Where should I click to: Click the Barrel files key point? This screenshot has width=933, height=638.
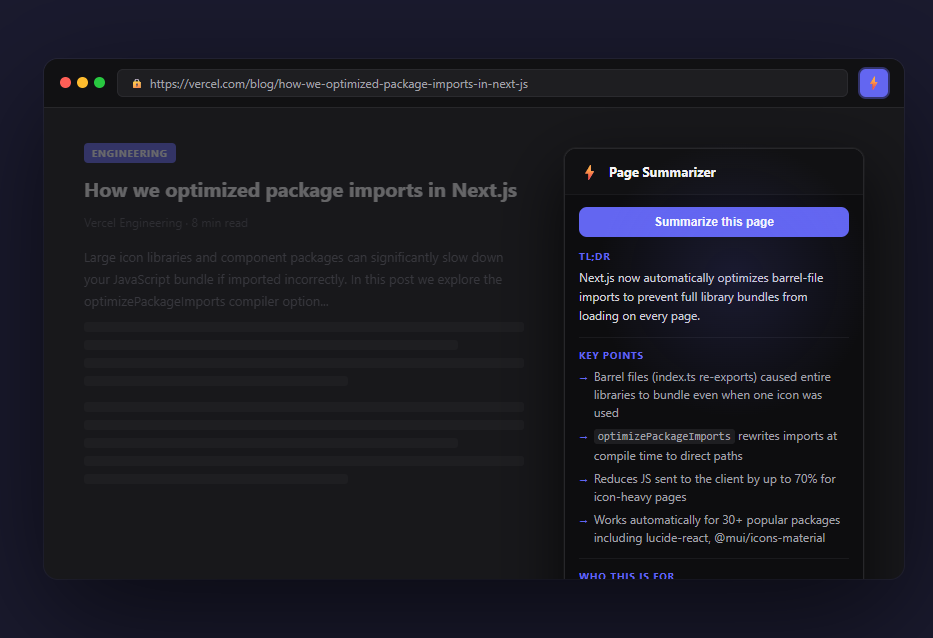coord(712,395)
